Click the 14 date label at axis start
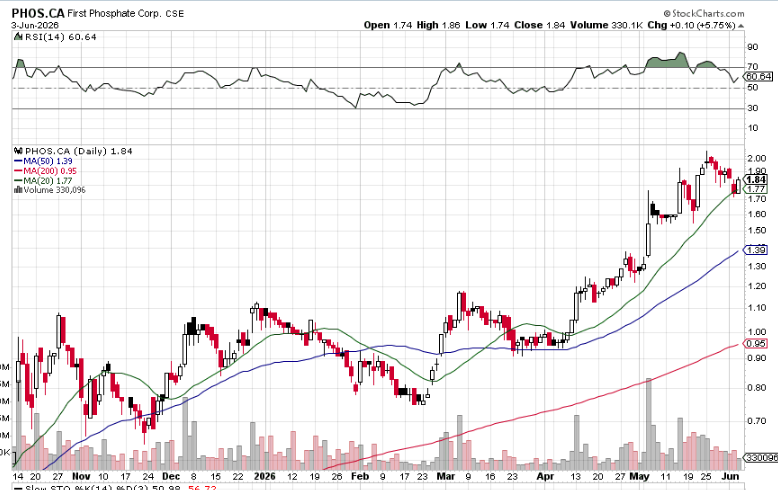 click(x=18, y=476)
